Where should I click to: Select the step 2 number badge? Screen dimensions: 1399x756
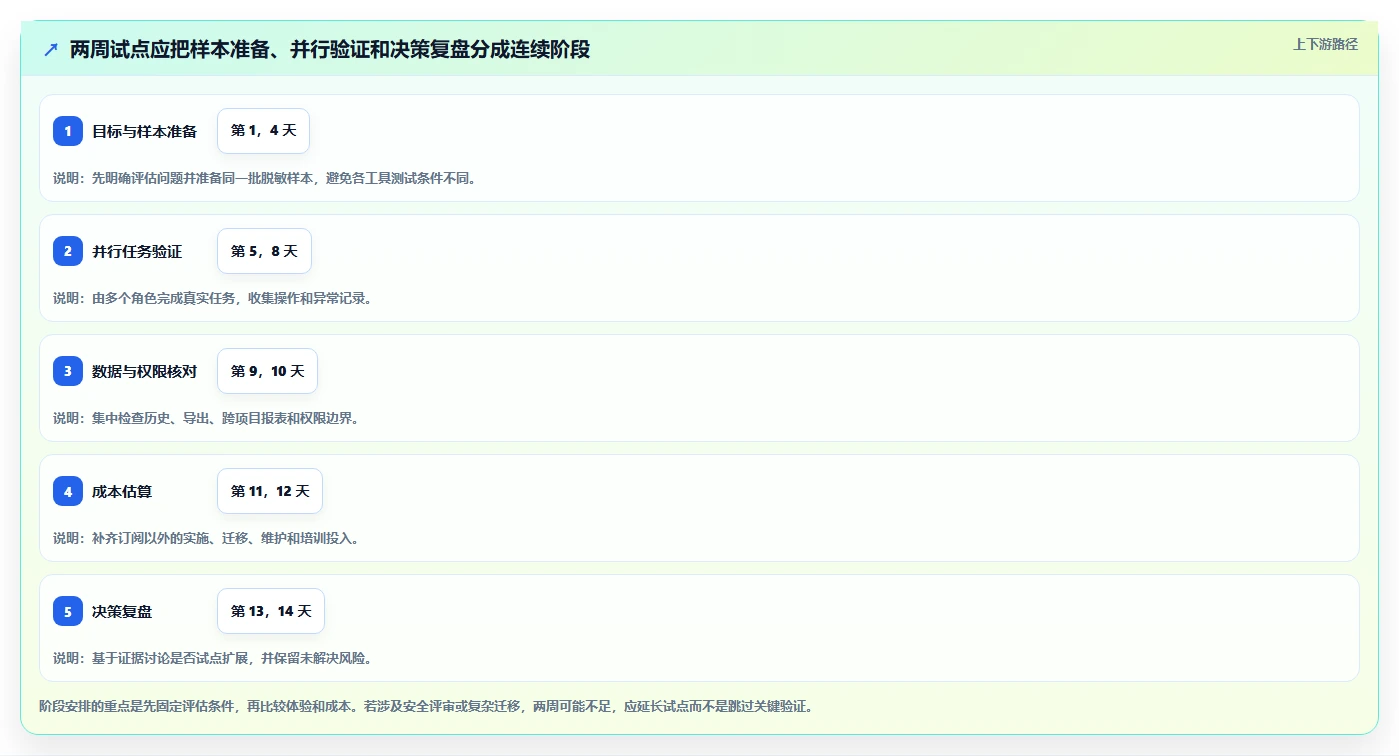(x=68, y=251)
